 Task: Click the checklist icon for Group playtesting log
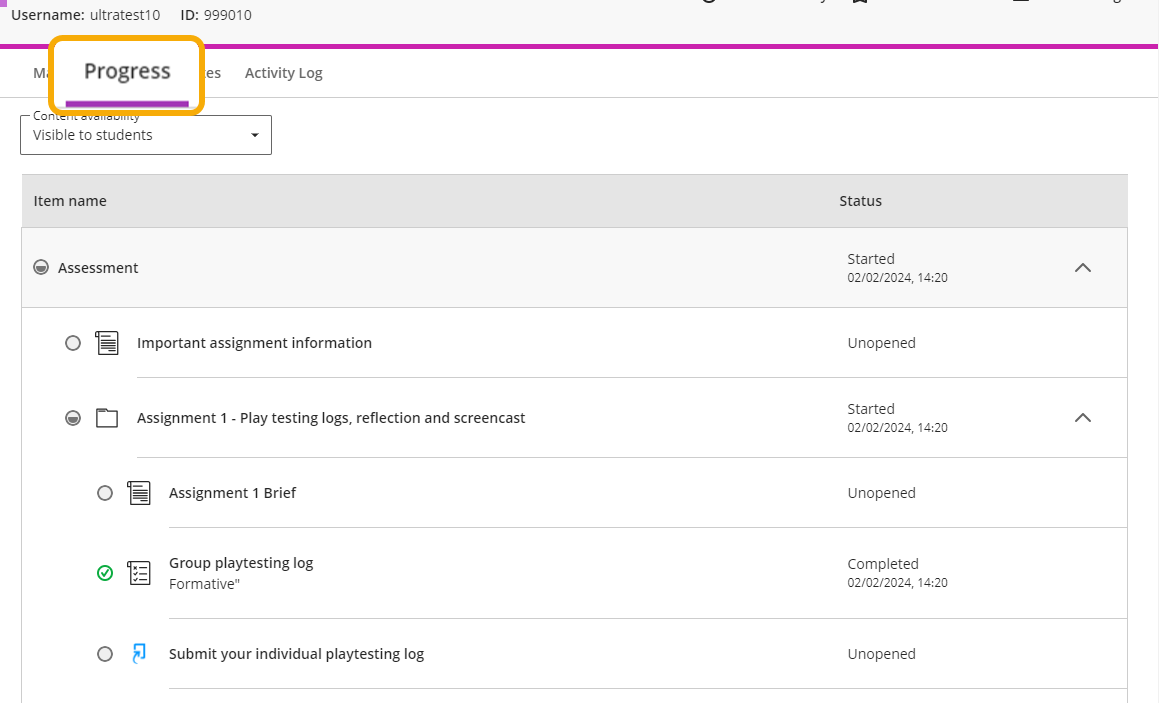coord(139,573)
